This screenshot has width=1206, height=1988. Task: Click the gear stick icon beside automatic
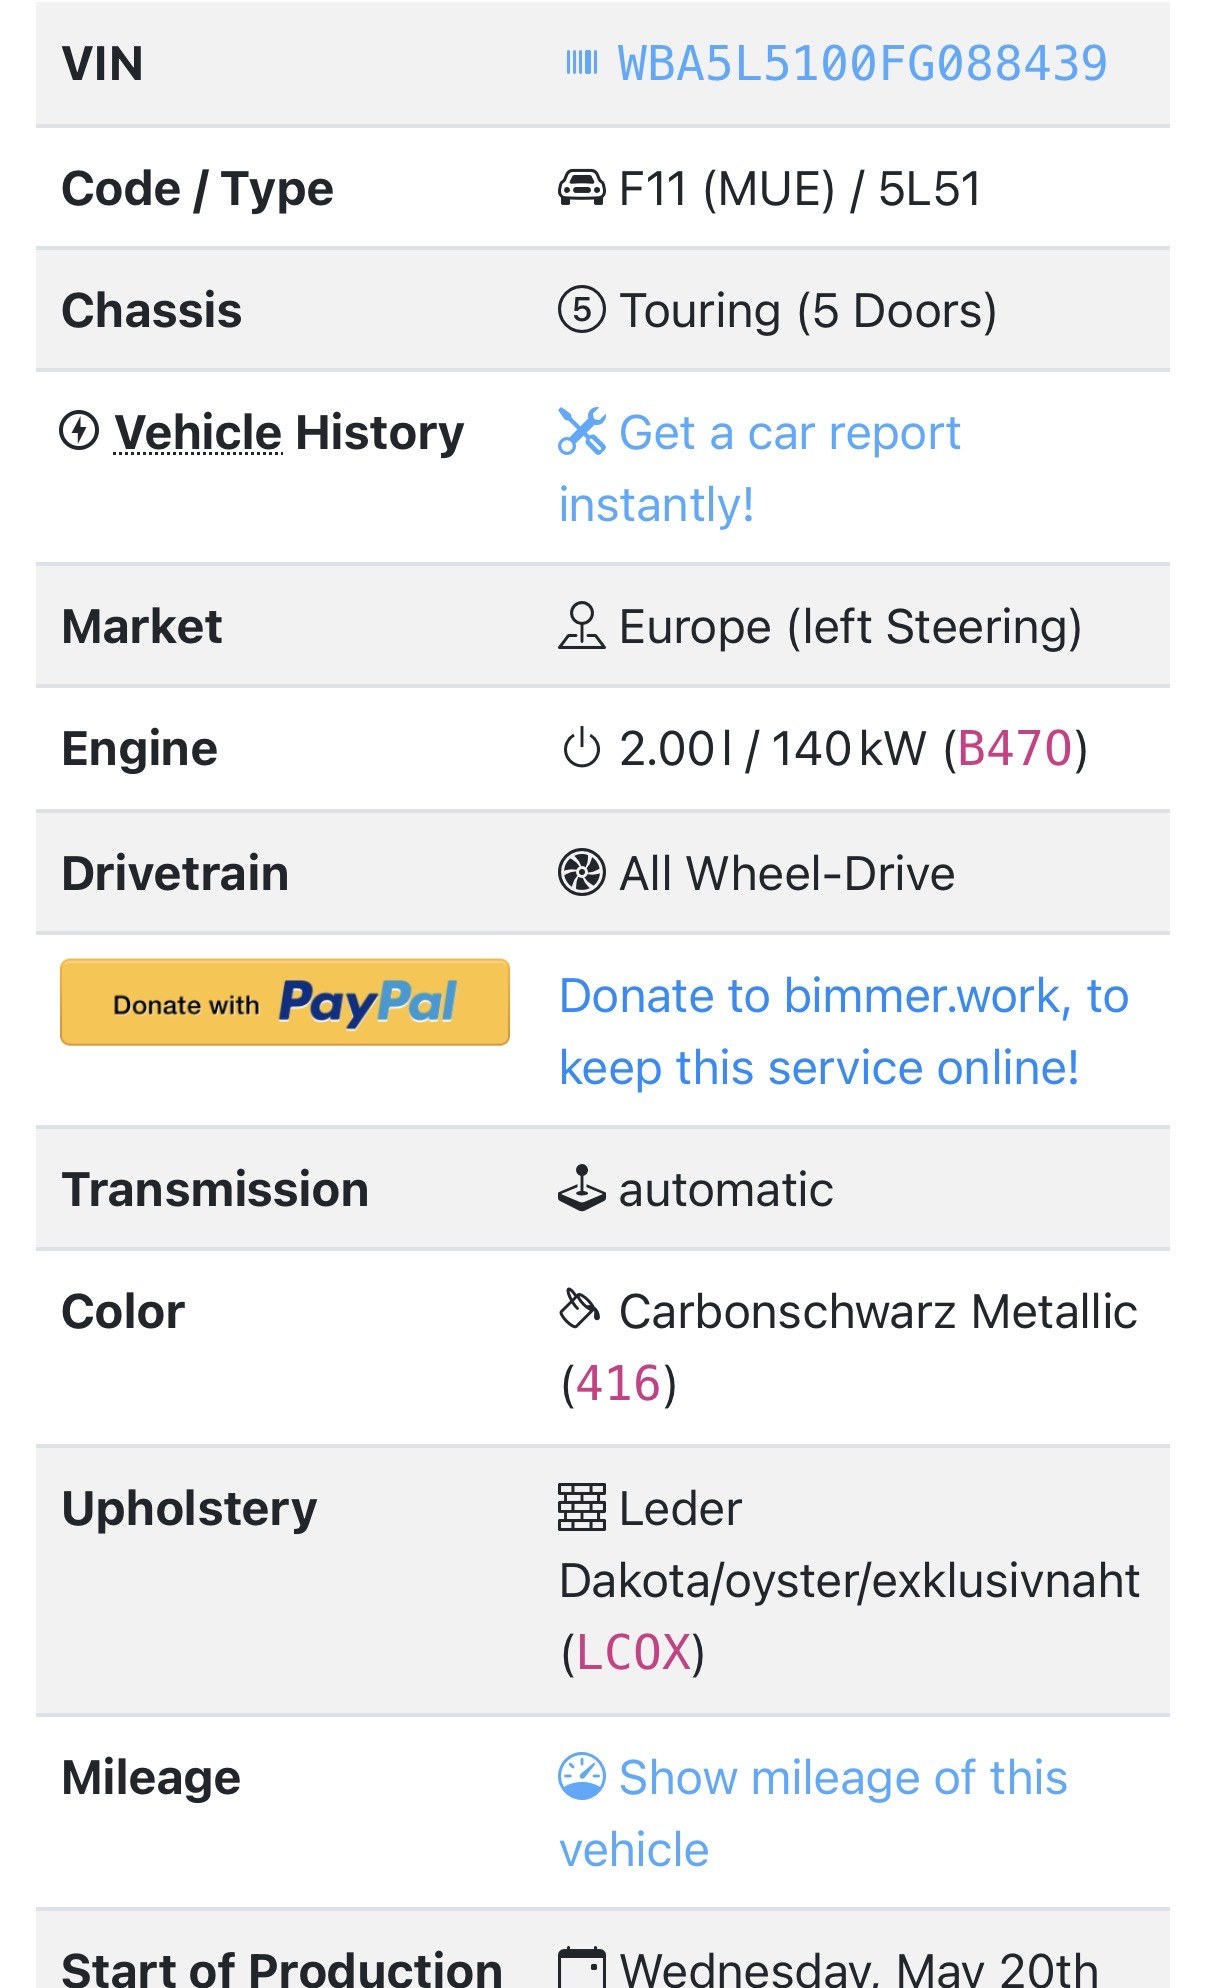coord(581,1189)
